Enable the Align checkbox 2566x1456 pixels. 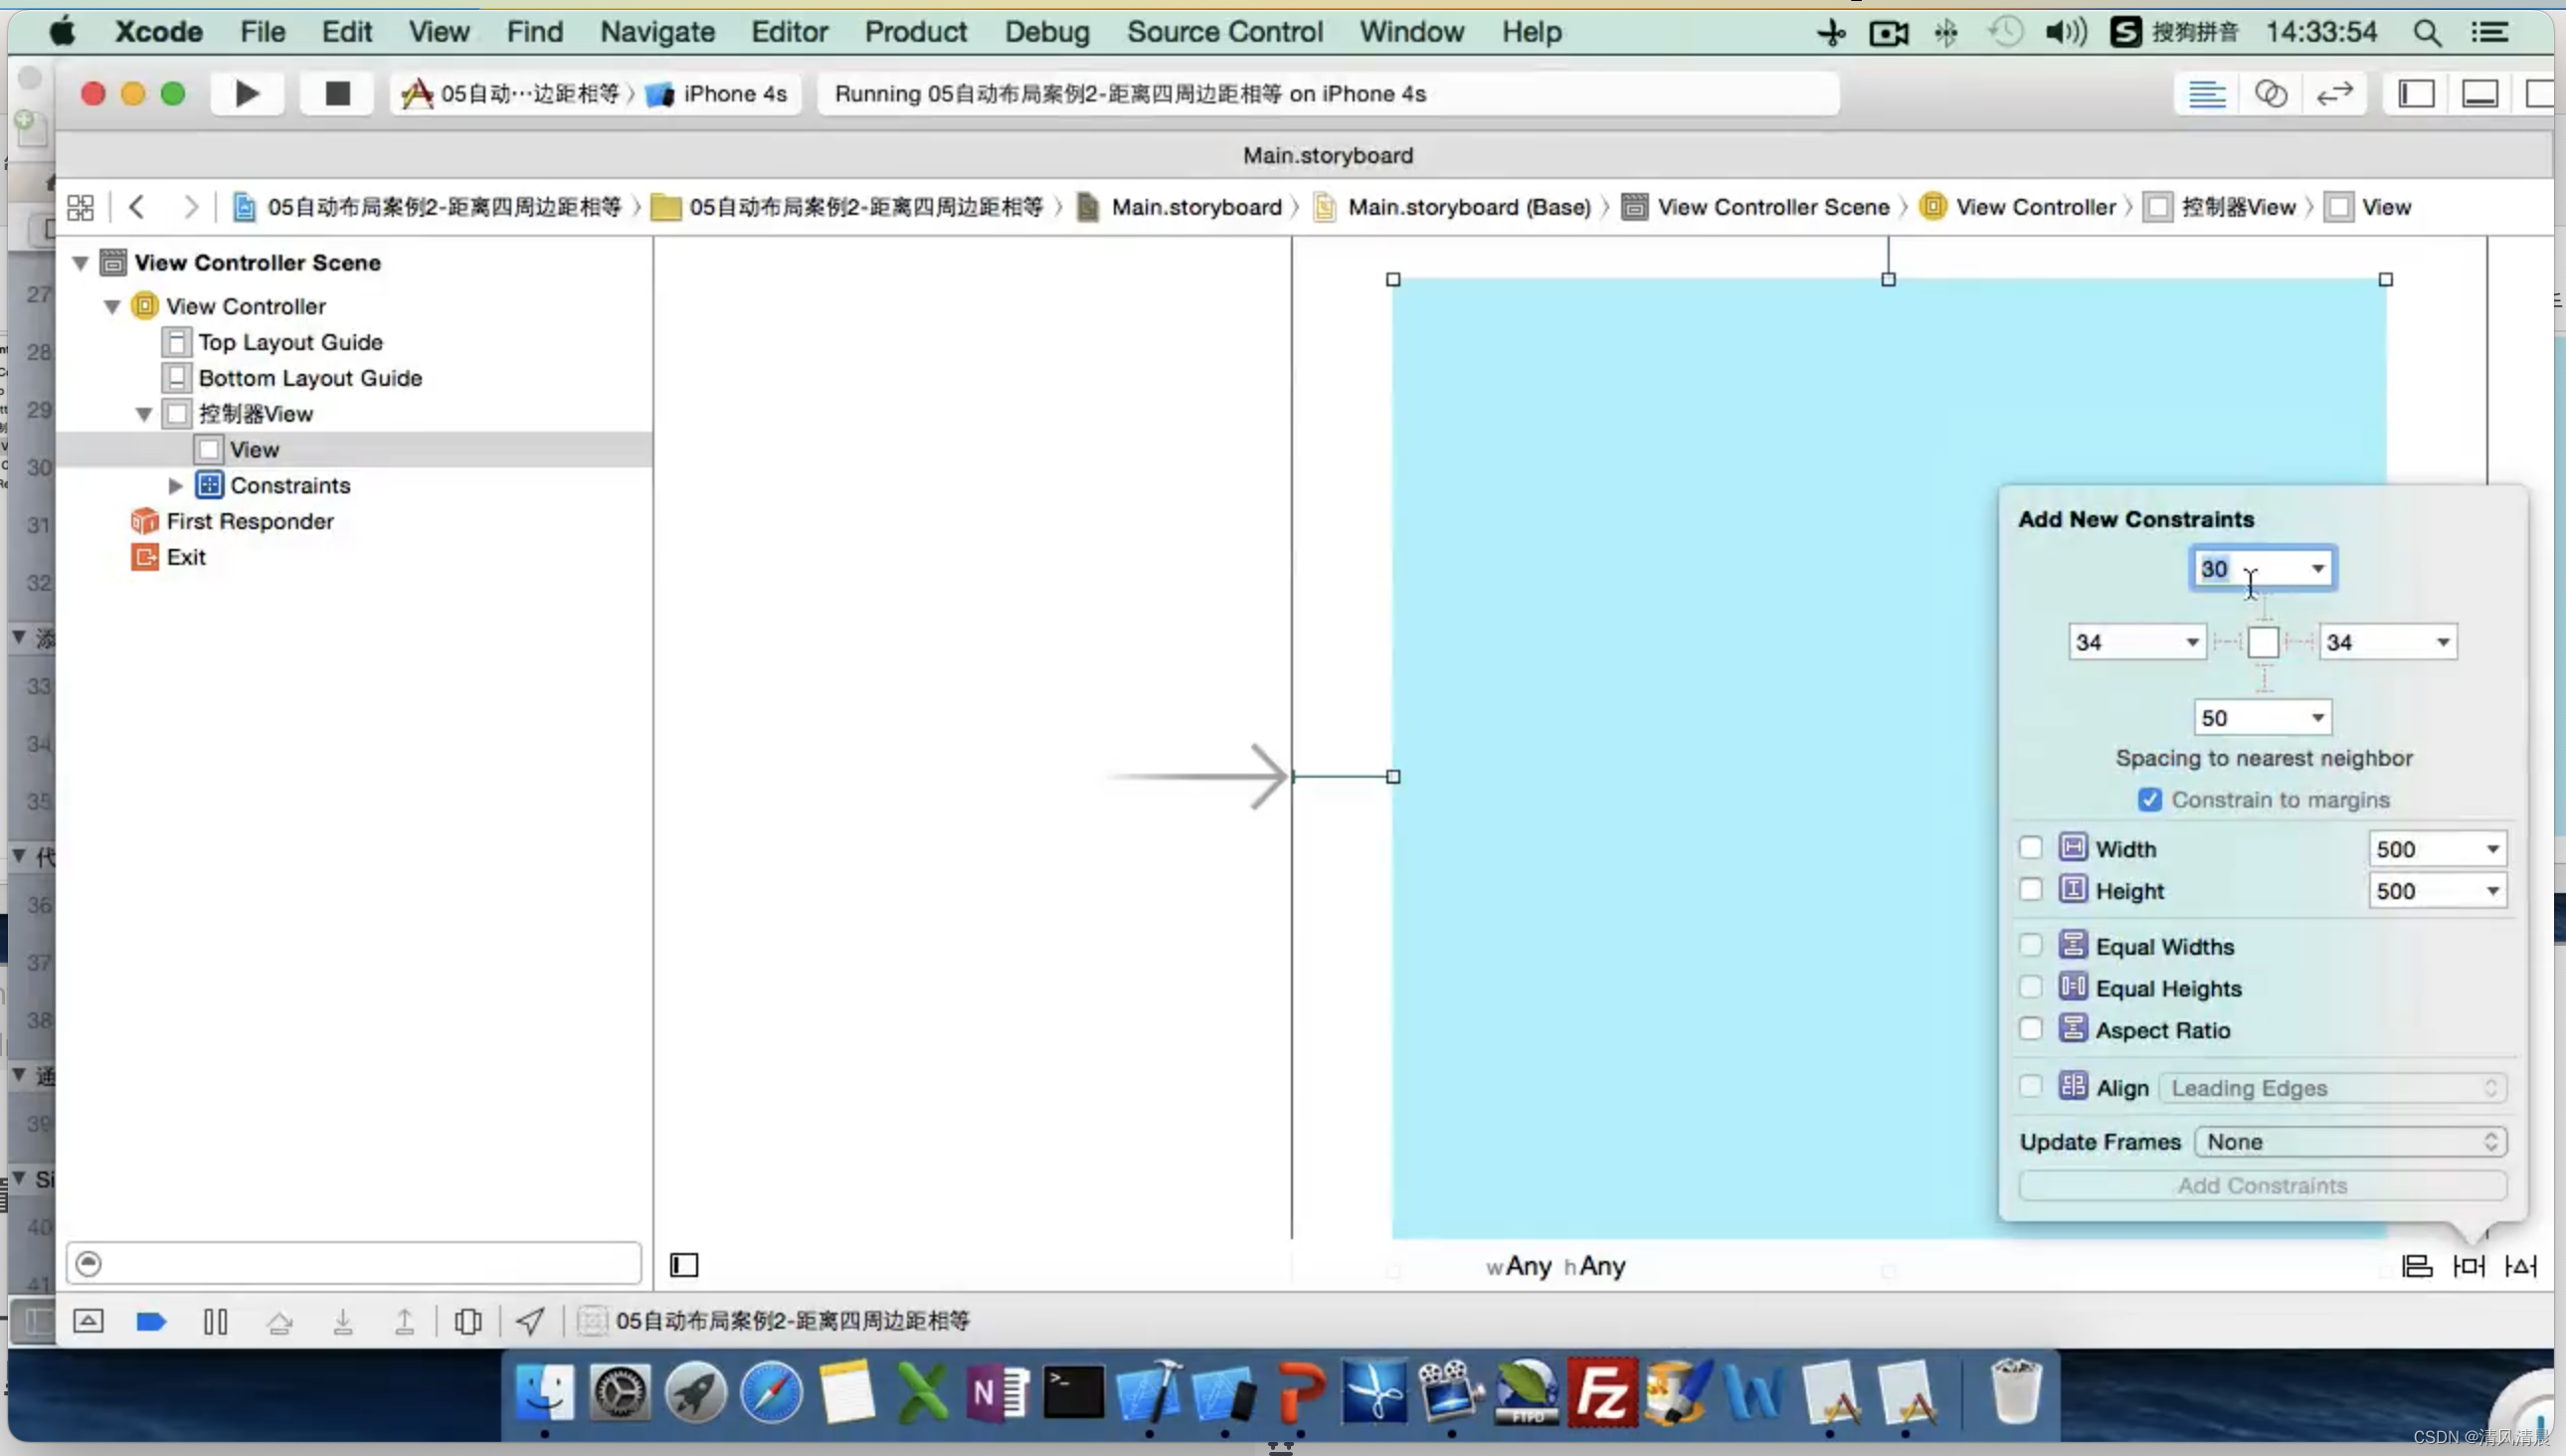tap(2030, 1087)
